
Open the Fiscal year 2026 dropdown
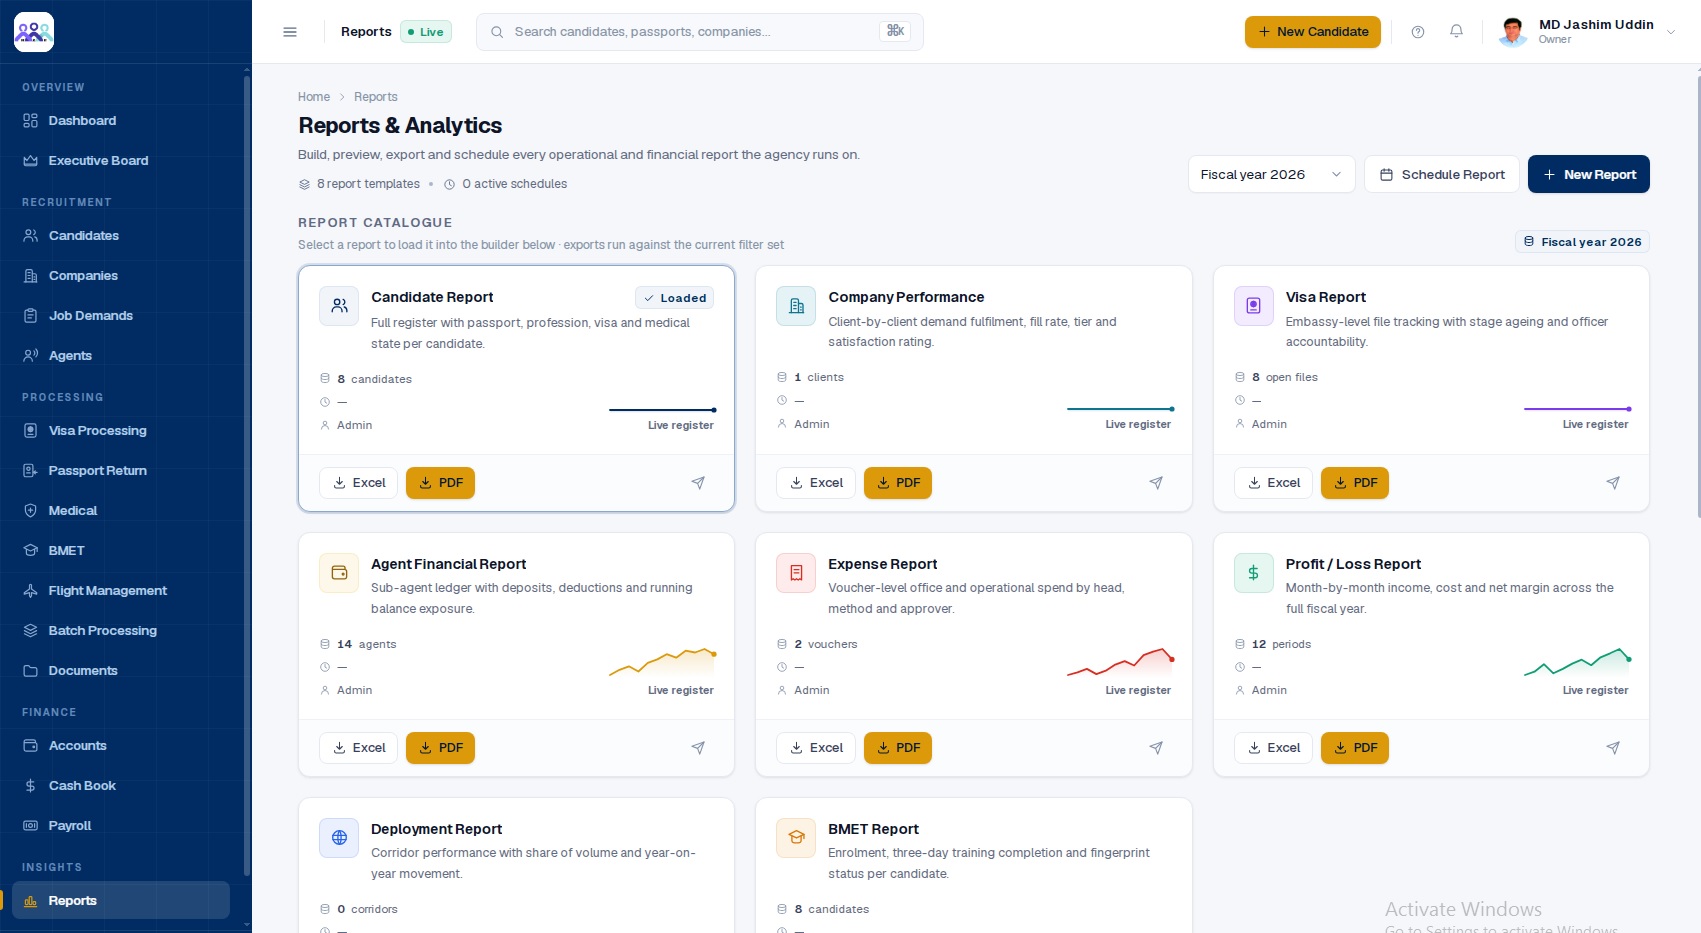1271,174
